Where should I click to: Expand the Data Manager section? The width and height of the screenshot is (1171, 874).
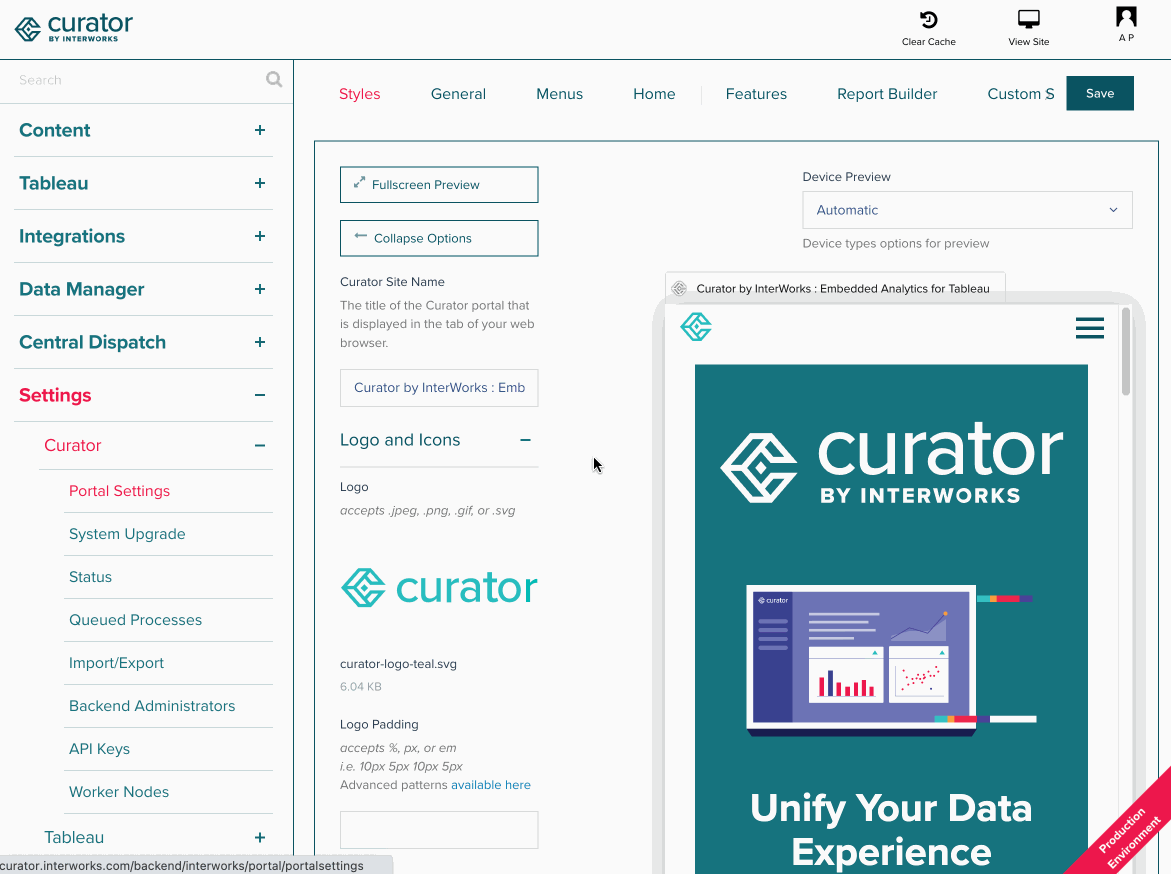click(x=259, y=289)
